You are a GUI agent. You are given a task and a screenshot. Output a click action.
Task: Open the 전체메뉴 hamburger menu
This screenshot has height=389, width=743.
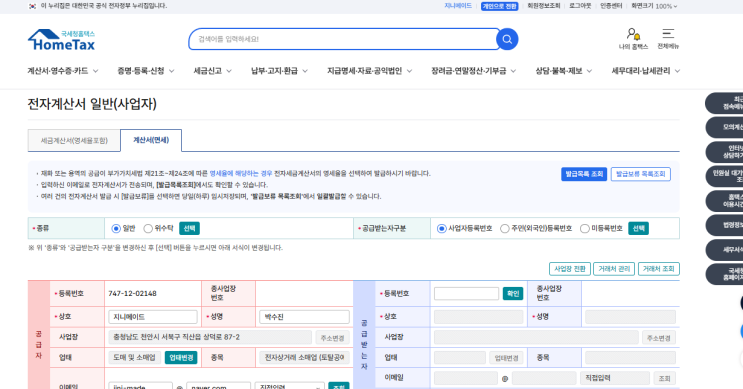(668, 39)
